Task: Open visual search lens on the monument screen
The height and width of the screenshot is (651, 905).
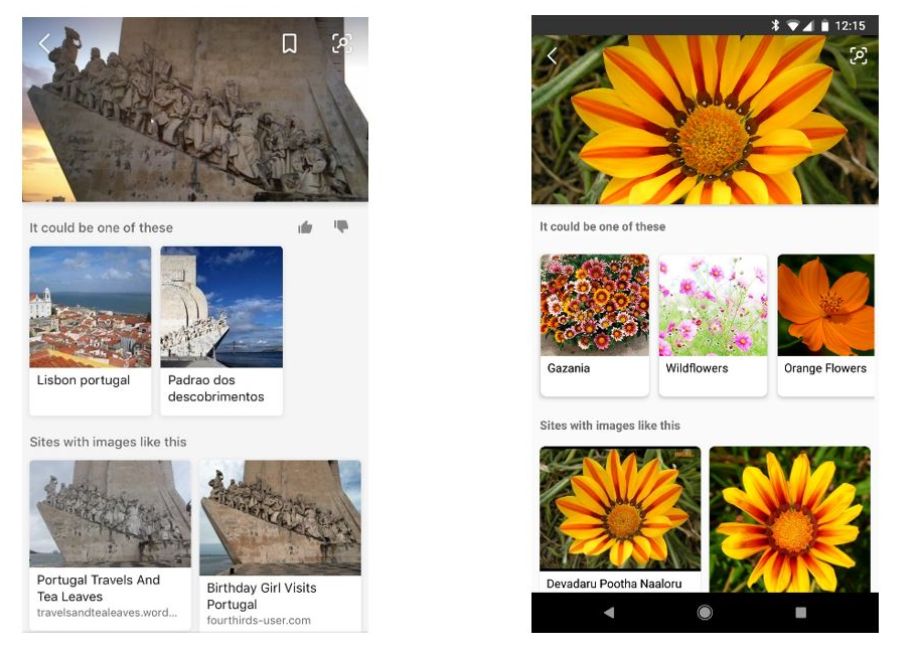Action: pyautogui.click(x=342, y=44)
